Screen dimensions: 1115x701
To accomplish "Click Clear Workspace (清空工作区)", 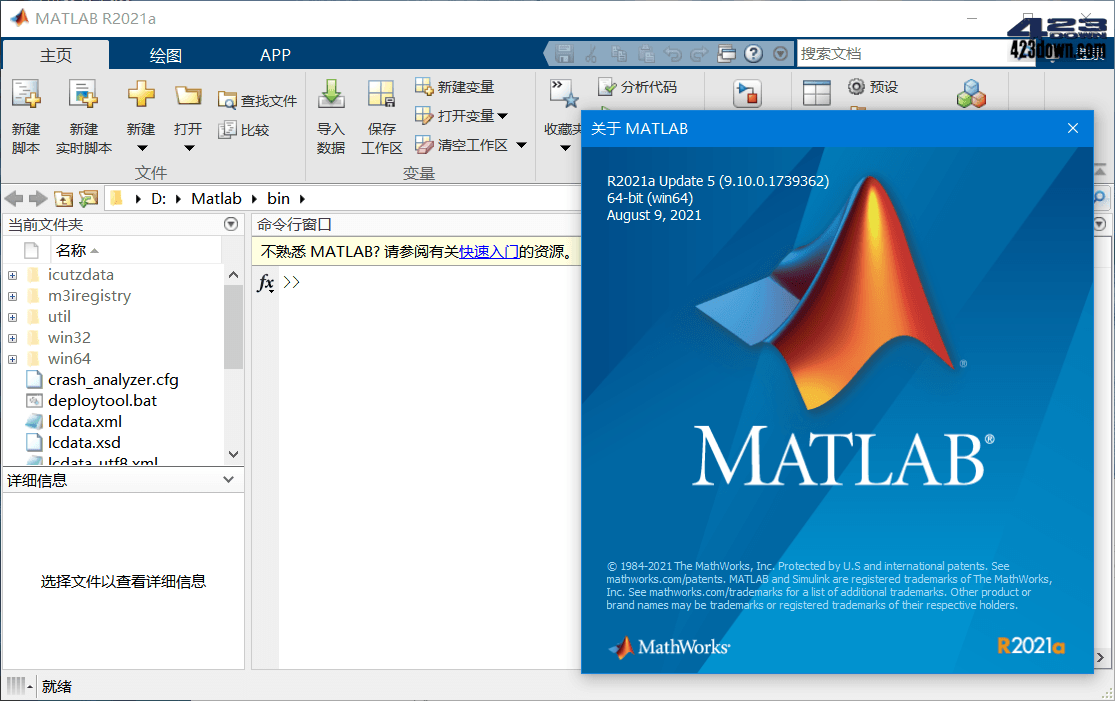I will click(x=462, y=145).
